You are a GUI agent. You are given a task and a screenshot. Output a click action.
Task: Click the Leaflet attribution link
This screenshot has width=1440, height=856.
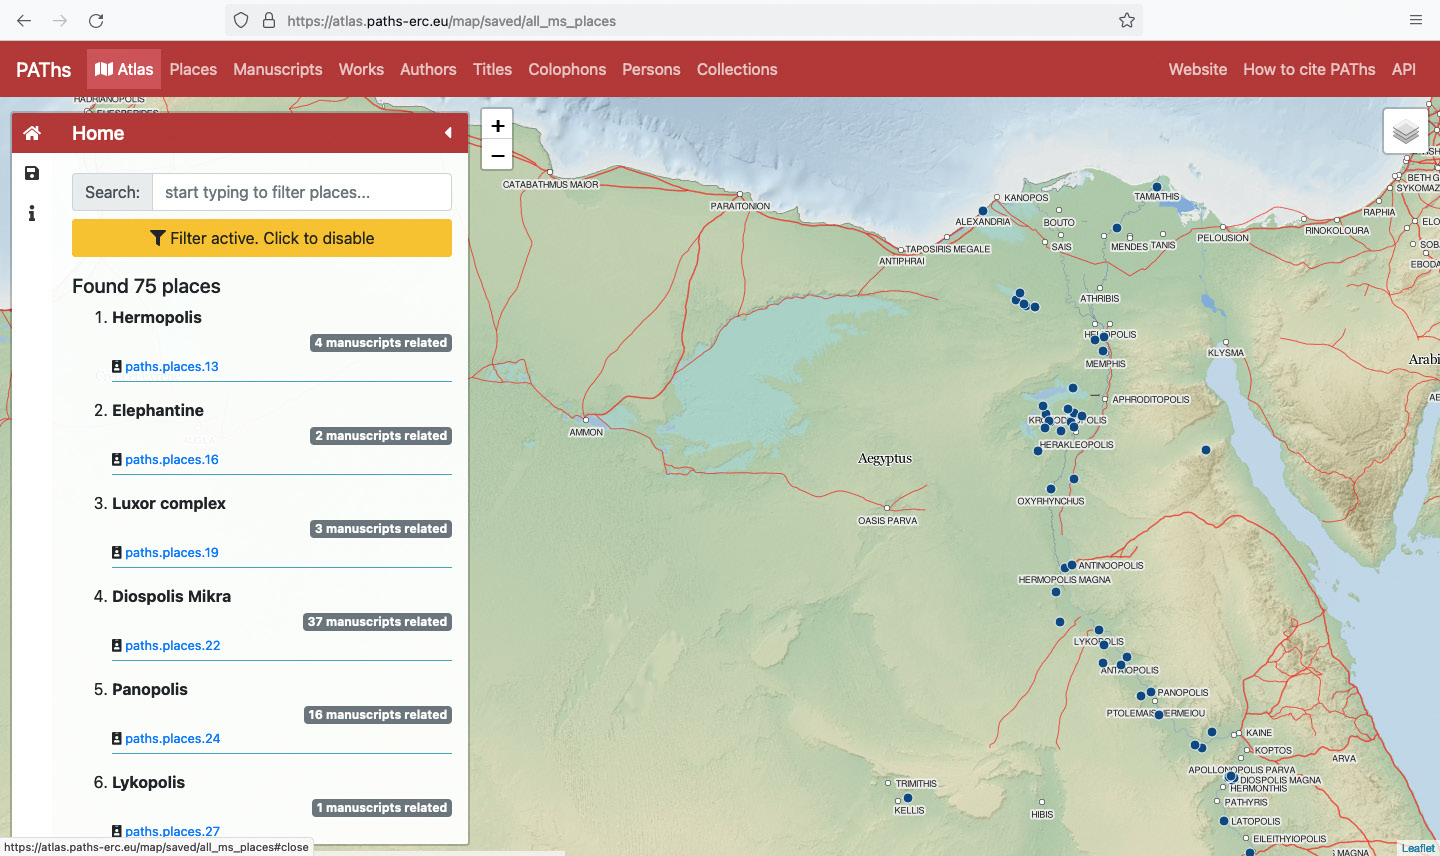click(x=1418, y=848)
